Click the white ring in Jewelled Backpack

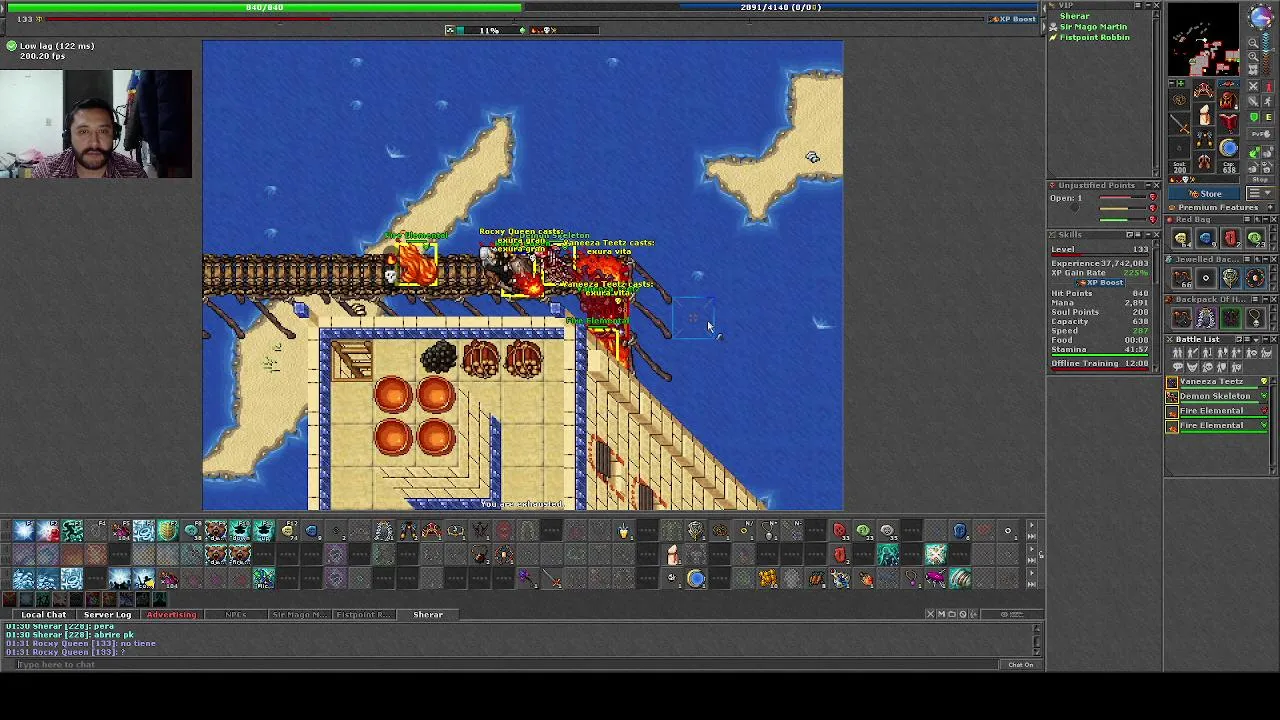click(x=1207, y=278)
